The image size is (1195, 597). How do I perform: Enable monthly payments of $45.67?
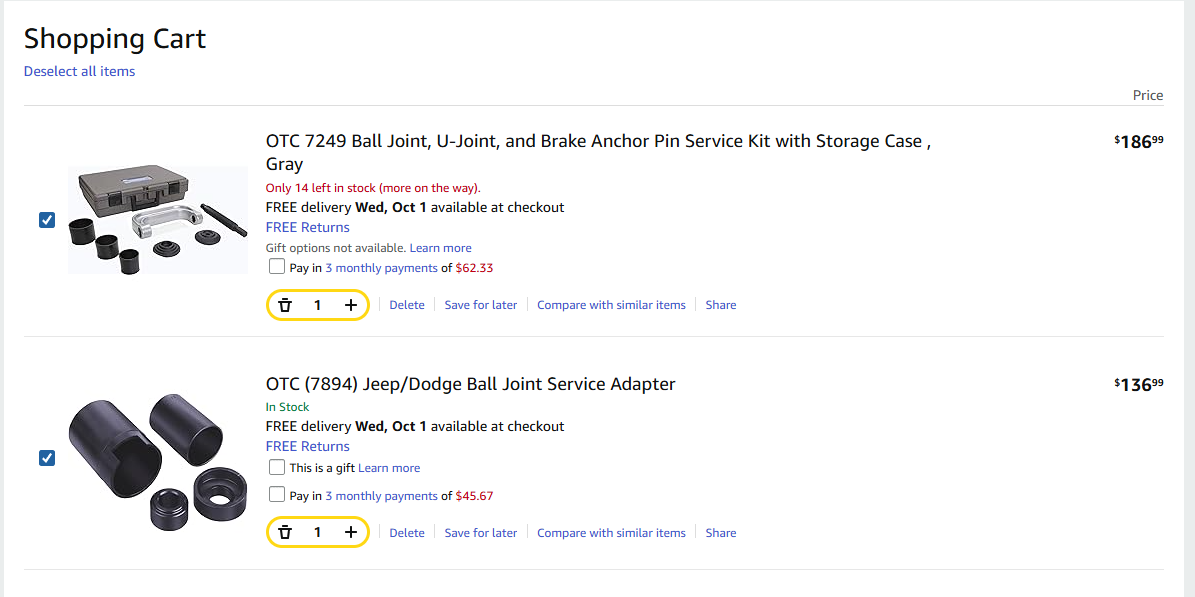tap(277, 495)
